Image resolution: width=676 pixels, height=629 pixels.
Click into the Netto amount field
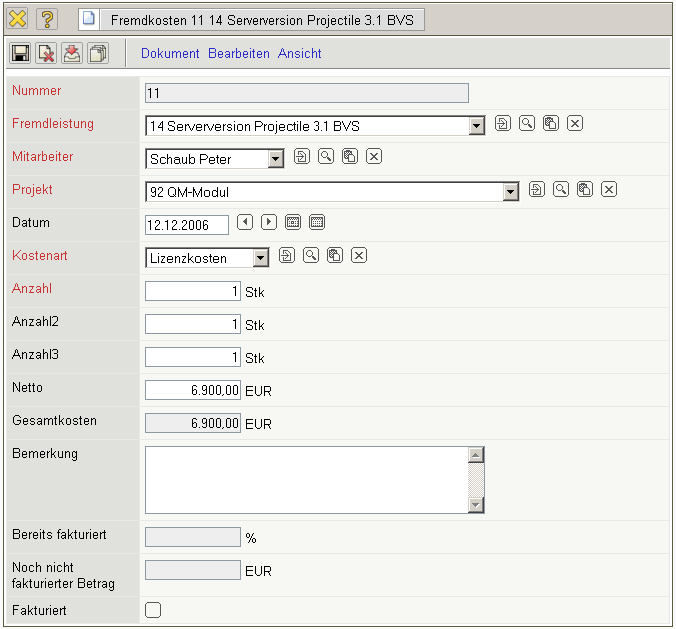pyautogui.click(x=193, y=390)
